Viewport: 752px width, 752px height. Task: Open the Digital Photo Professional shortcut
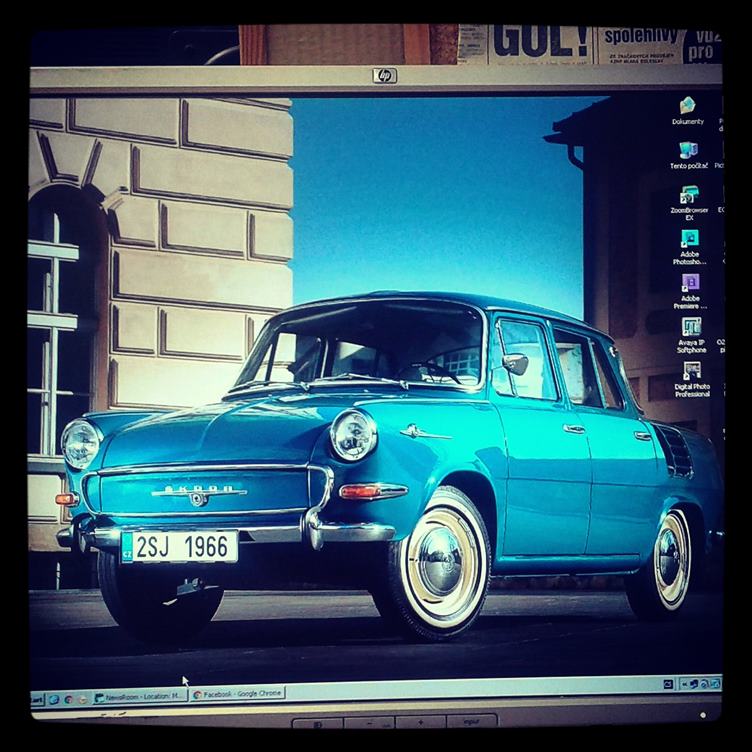pyautogui.click(x=692, y=379)
